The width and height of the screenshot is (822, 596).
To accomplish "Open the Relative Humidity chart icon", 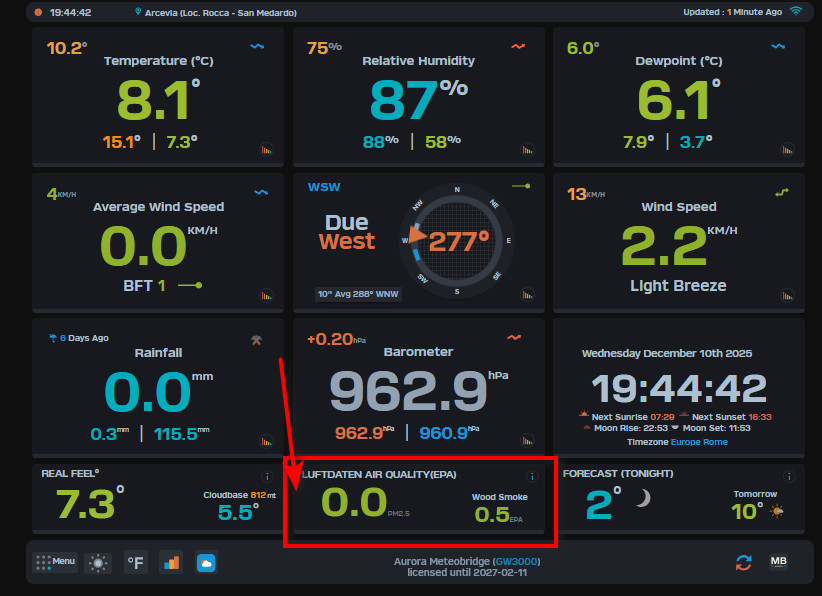I will click(x=527, y=150).
